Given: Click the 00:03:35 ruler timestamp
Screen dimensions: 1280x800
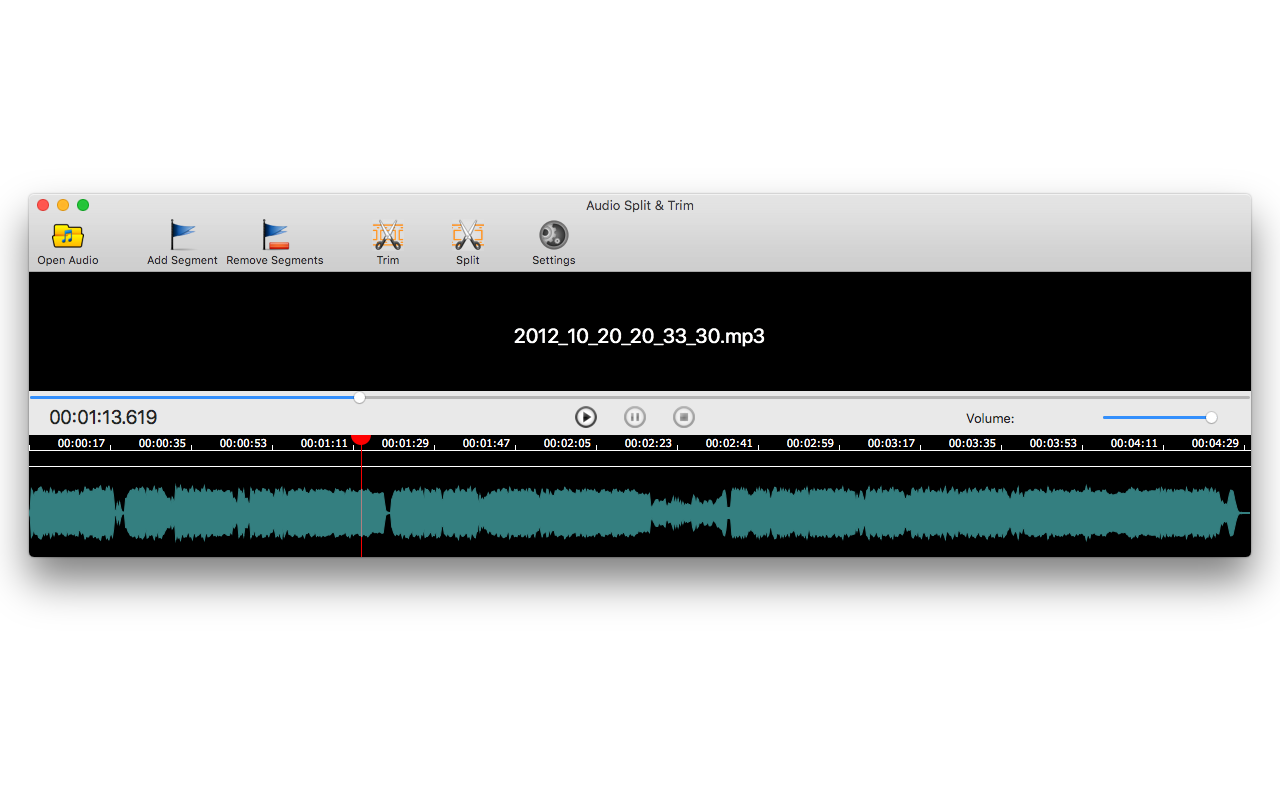Looking at the screenshot, I should tap(972, 443).
